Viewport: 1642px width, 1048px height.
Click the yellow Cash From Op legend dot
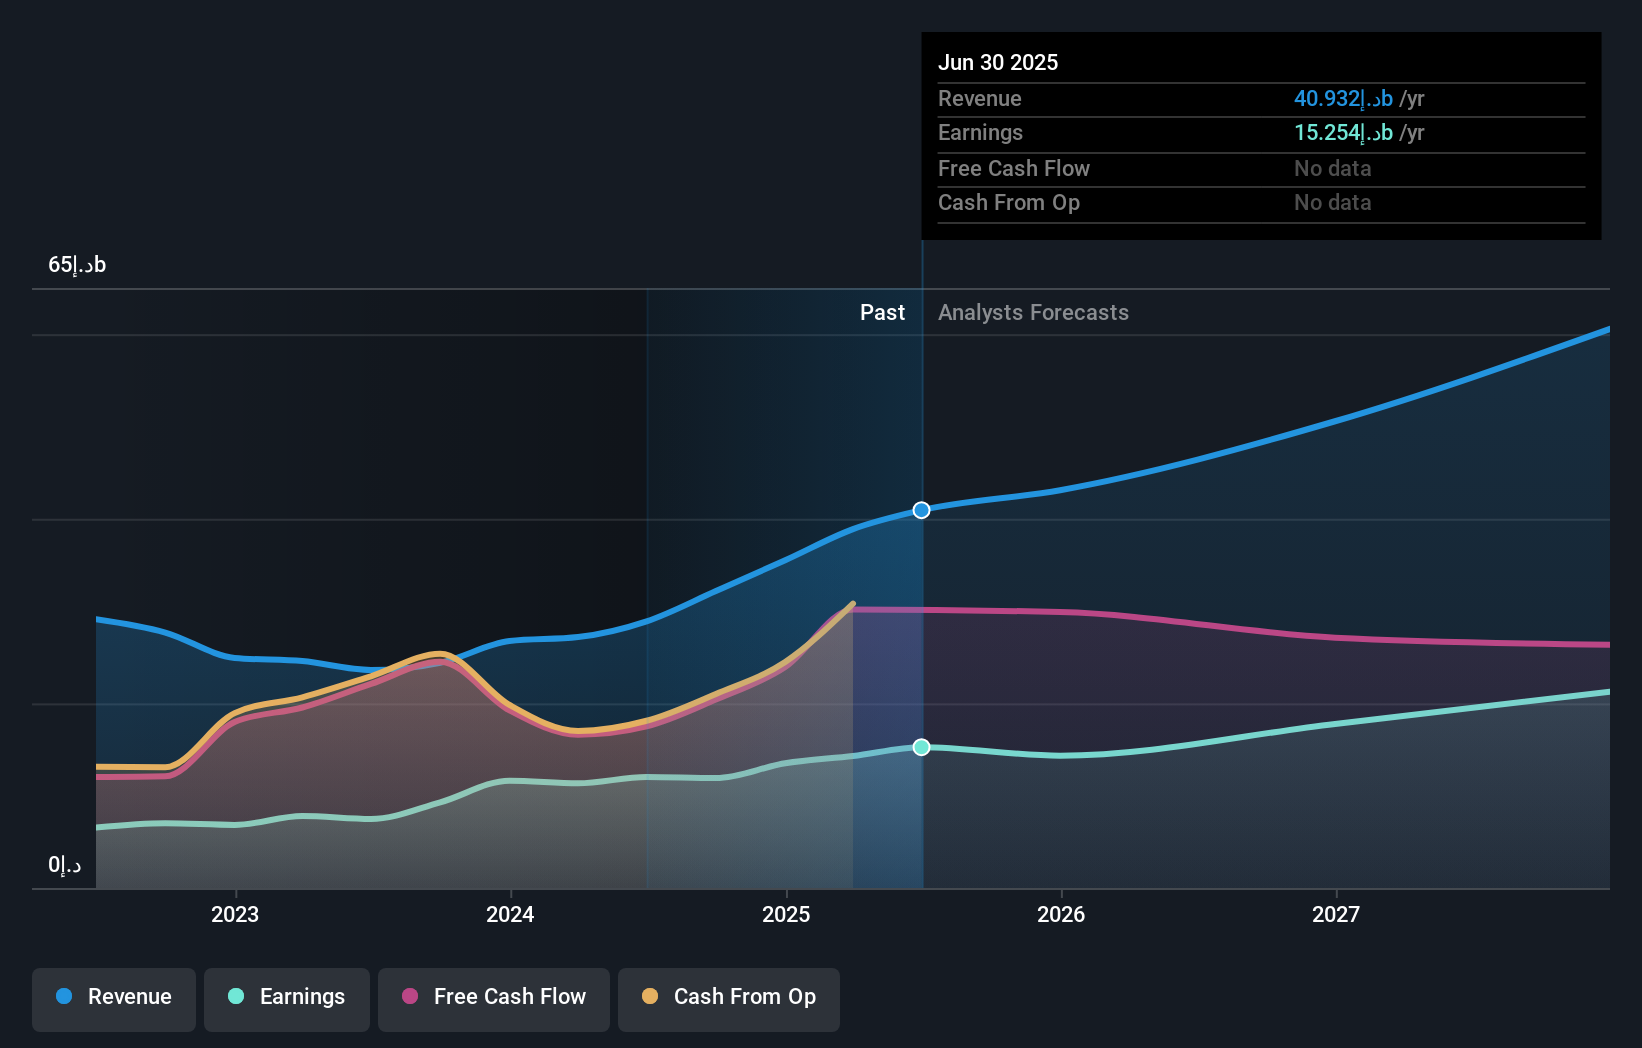pos(652,997)
